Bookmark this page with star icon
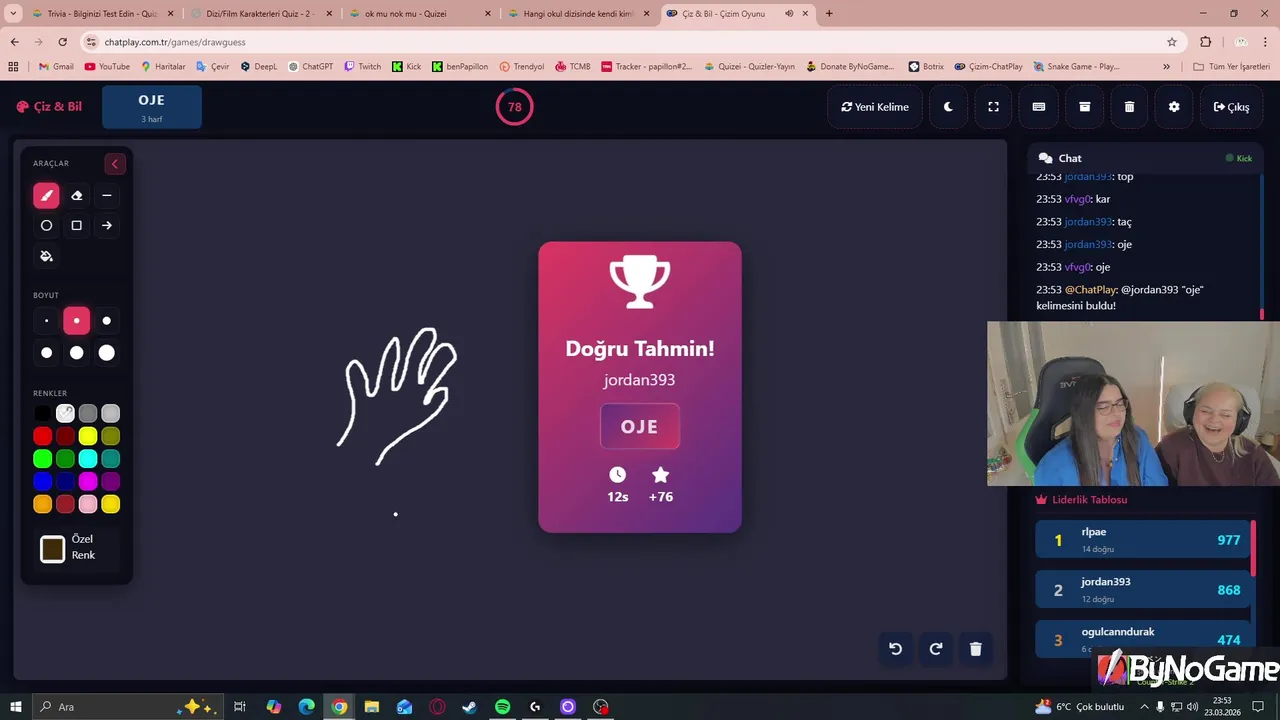 click(x=1172, y=42)
